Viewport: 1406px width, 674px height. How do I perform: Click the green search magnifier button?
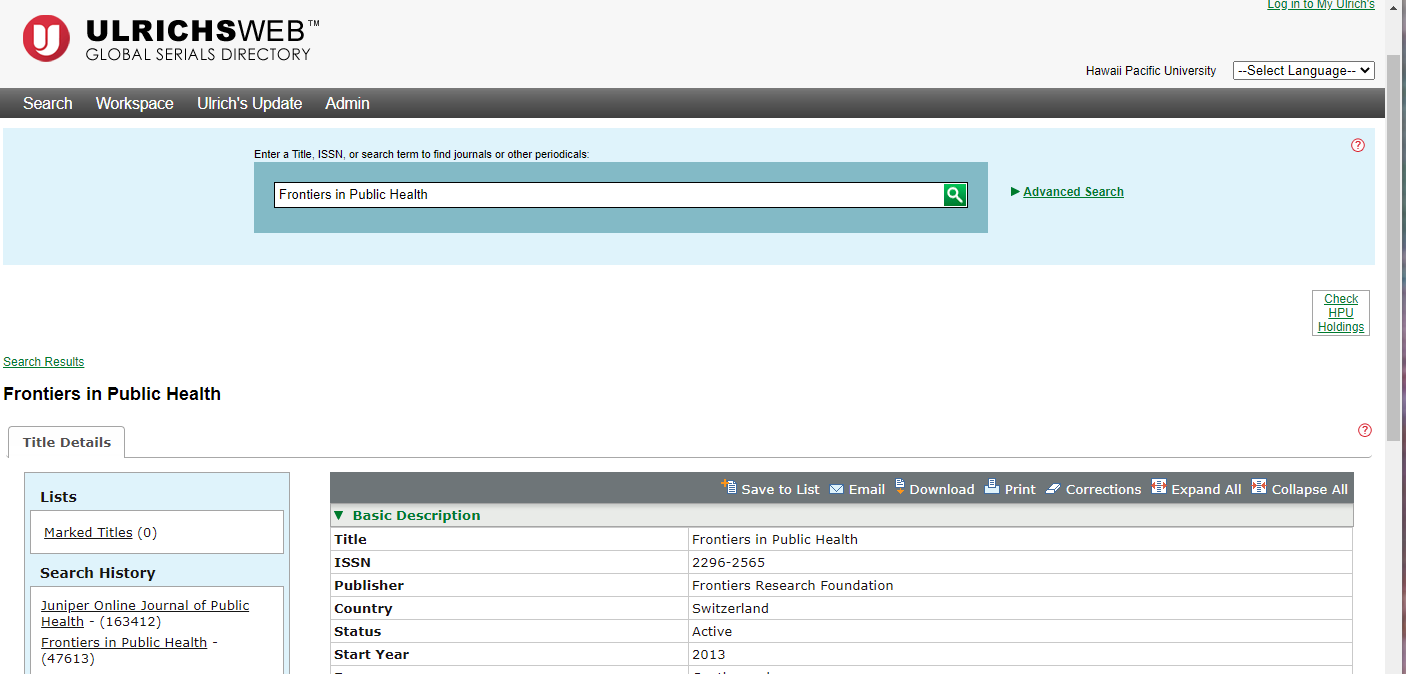[x=955, y=194]
